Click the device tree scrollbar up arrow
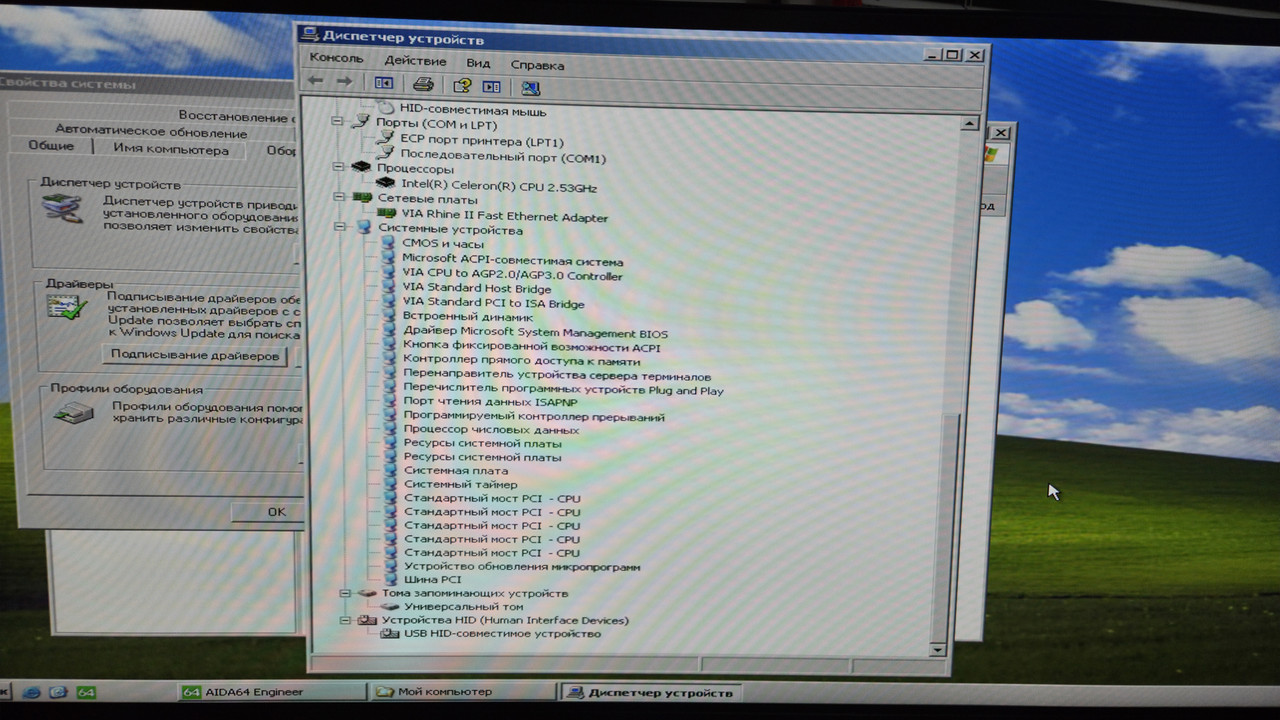Screen dimensions: 1280x720 pyautogui.click(x=969, y=124)
